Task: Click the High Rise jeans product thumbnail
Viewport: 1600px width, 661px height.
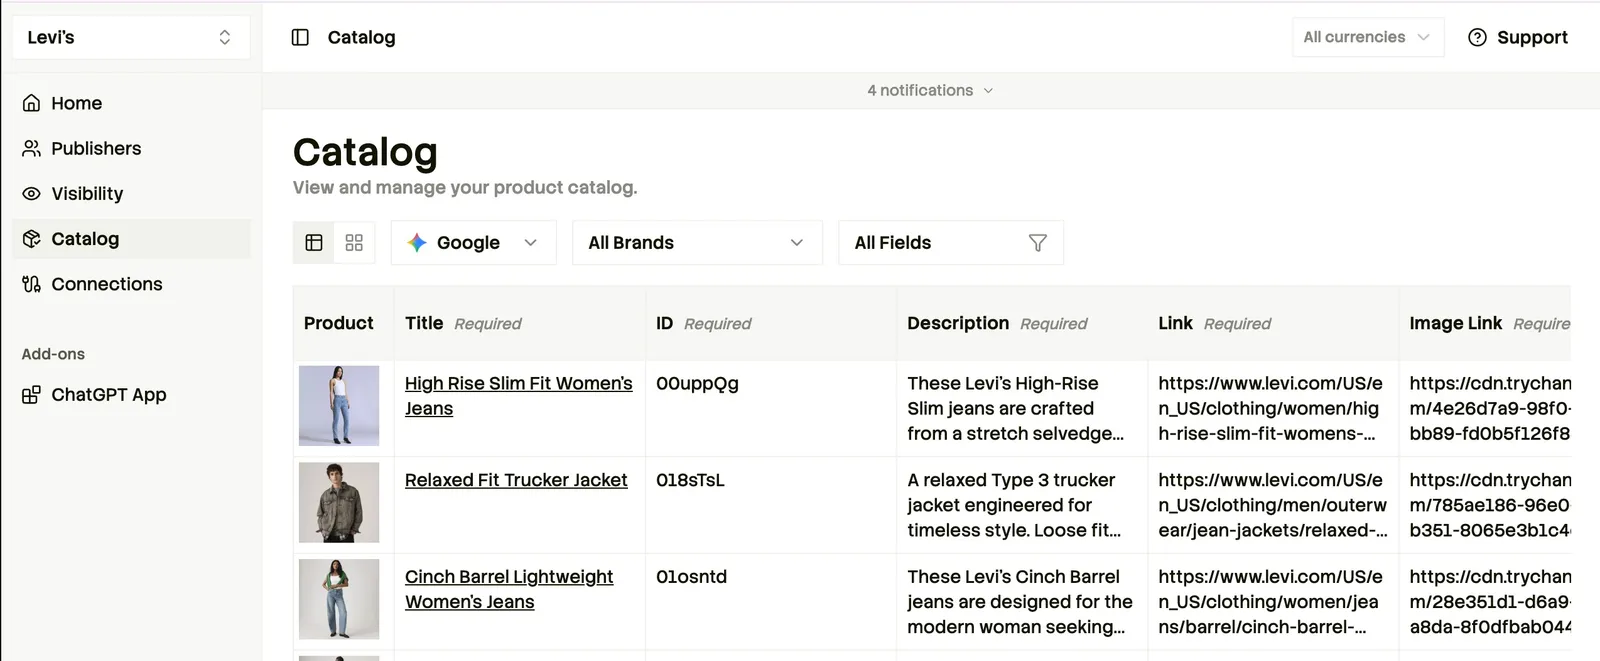Action: (x=339, y=406)
